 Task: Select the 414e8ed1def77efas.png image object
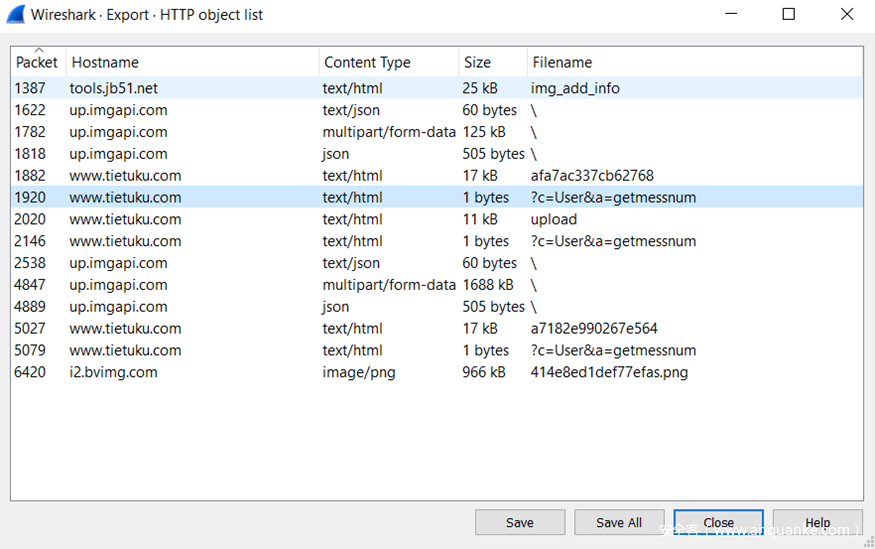609,372
